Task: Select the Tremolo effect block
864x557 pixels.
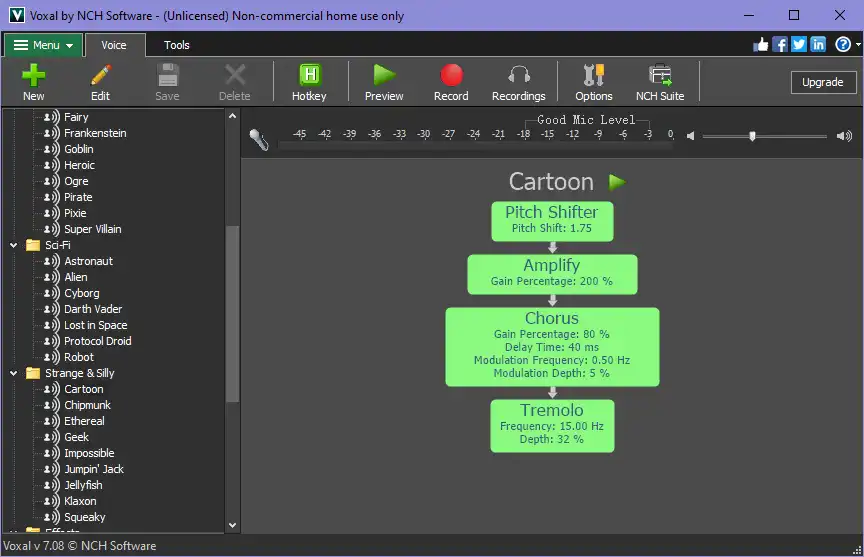Action: [552, 426]
